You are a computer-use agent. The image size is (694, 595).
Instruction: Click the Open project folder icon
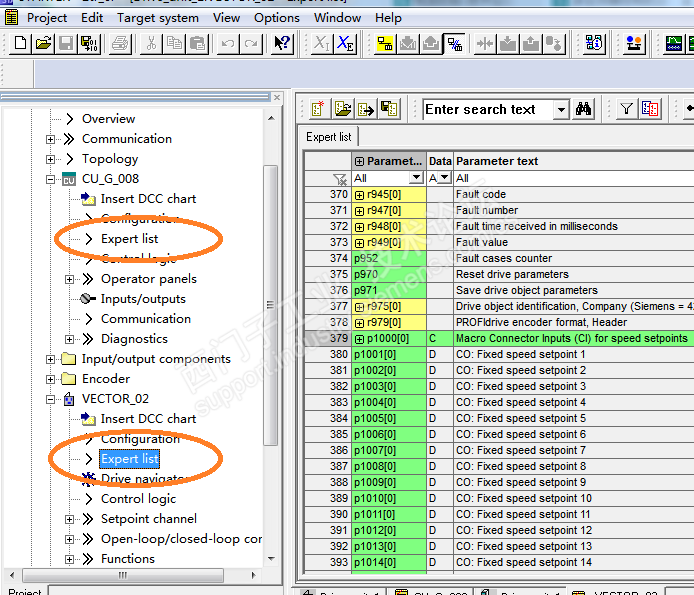pyautogui.click(x=43, y=43)
